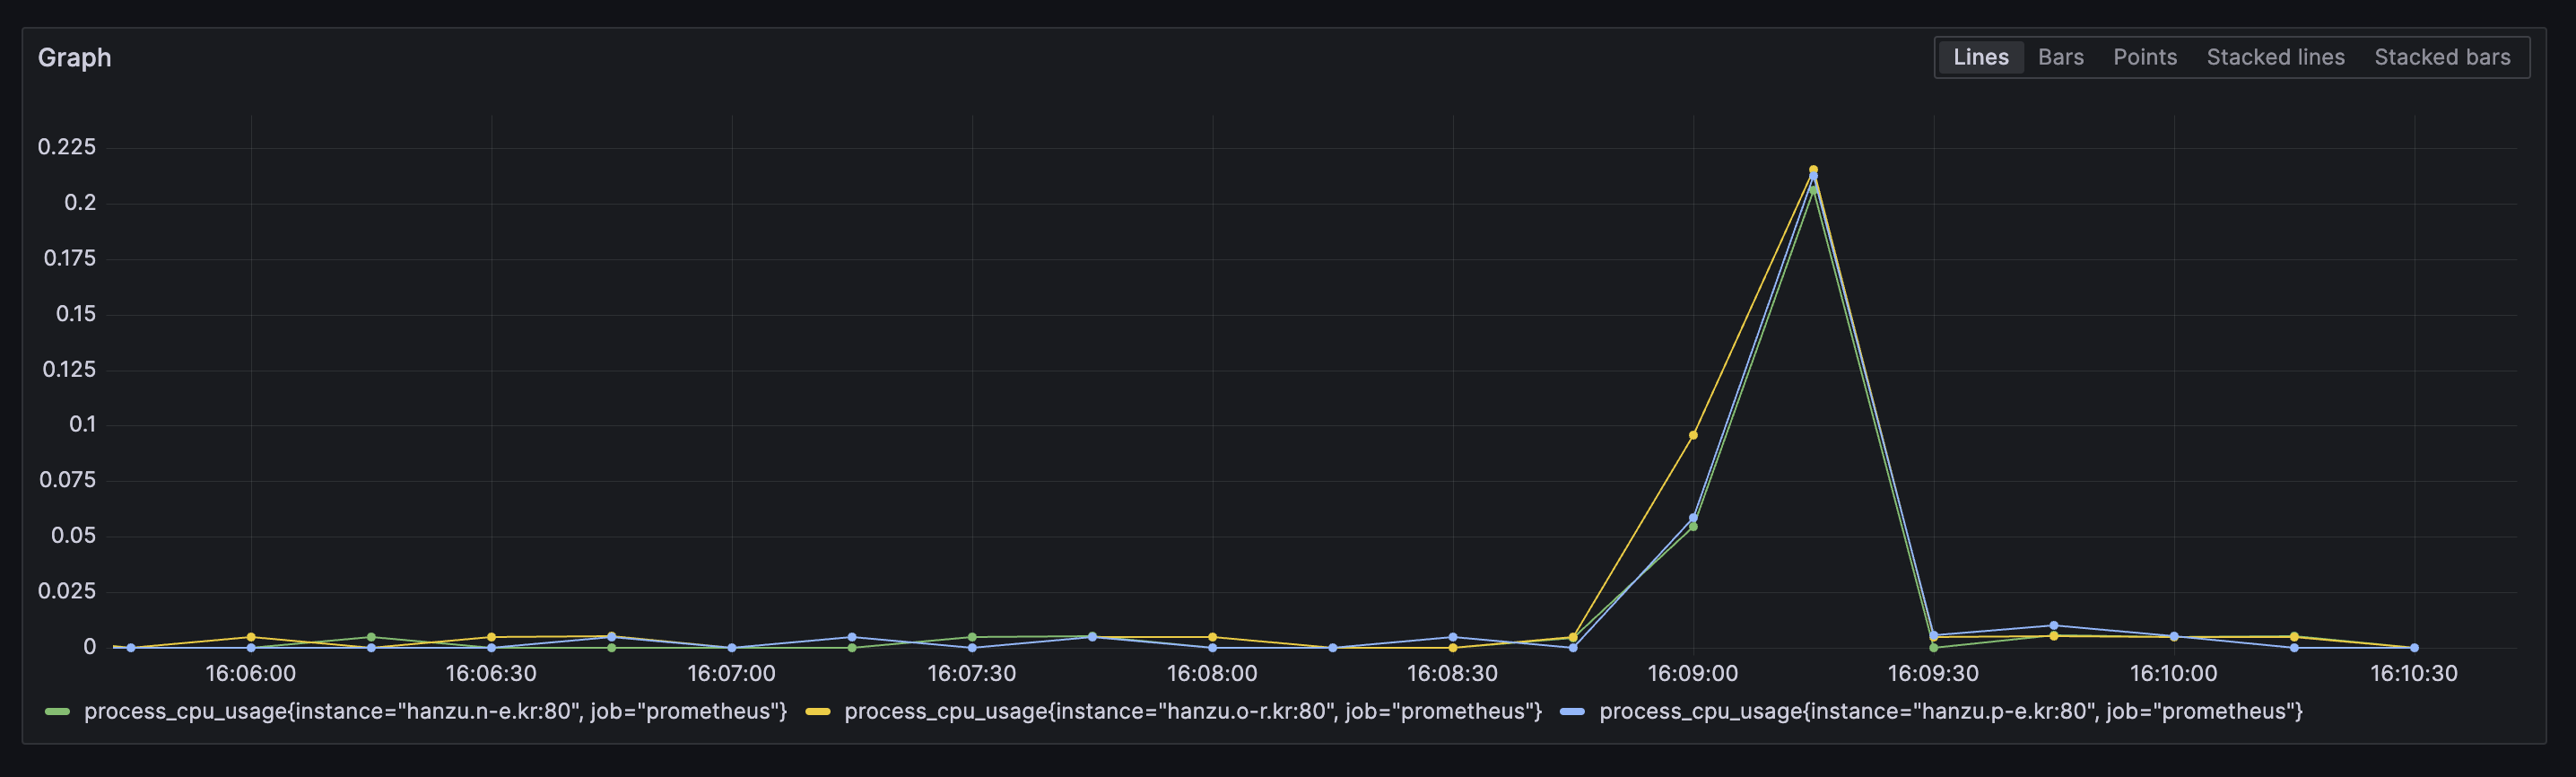2576x777 pixels.
Task: Toggle hanzu.o-r.kr:80 series in legend
Action: pos(1193,711)
